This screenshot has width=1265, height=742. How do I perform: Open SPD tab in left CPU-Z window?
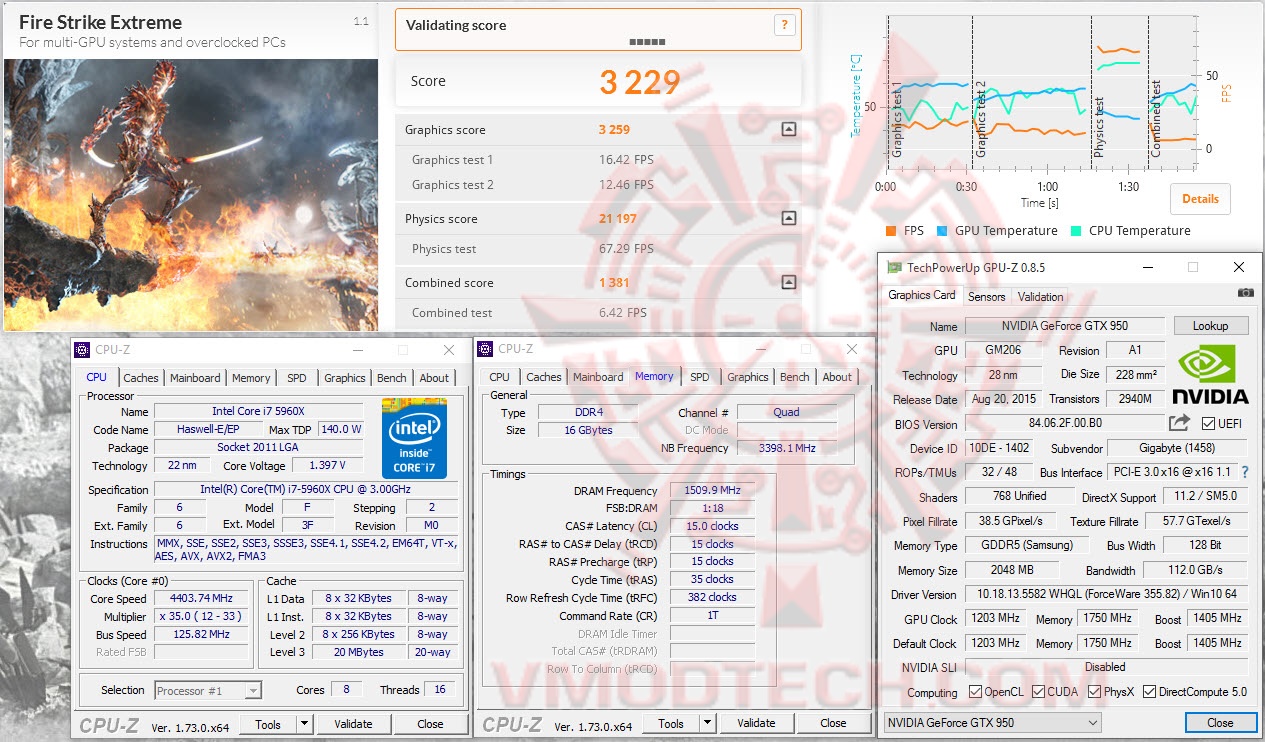point(297,378)
